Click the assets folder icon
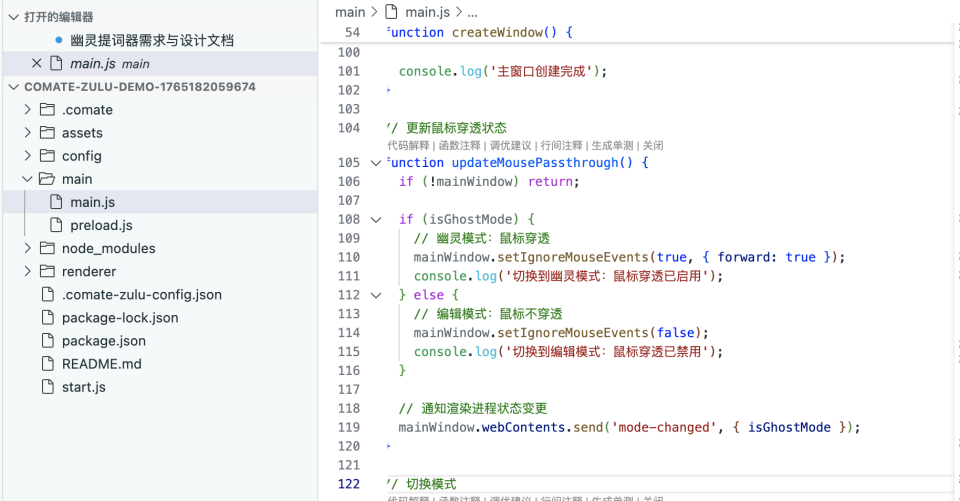This screenshot has height=501, width=960. (47, 133)
